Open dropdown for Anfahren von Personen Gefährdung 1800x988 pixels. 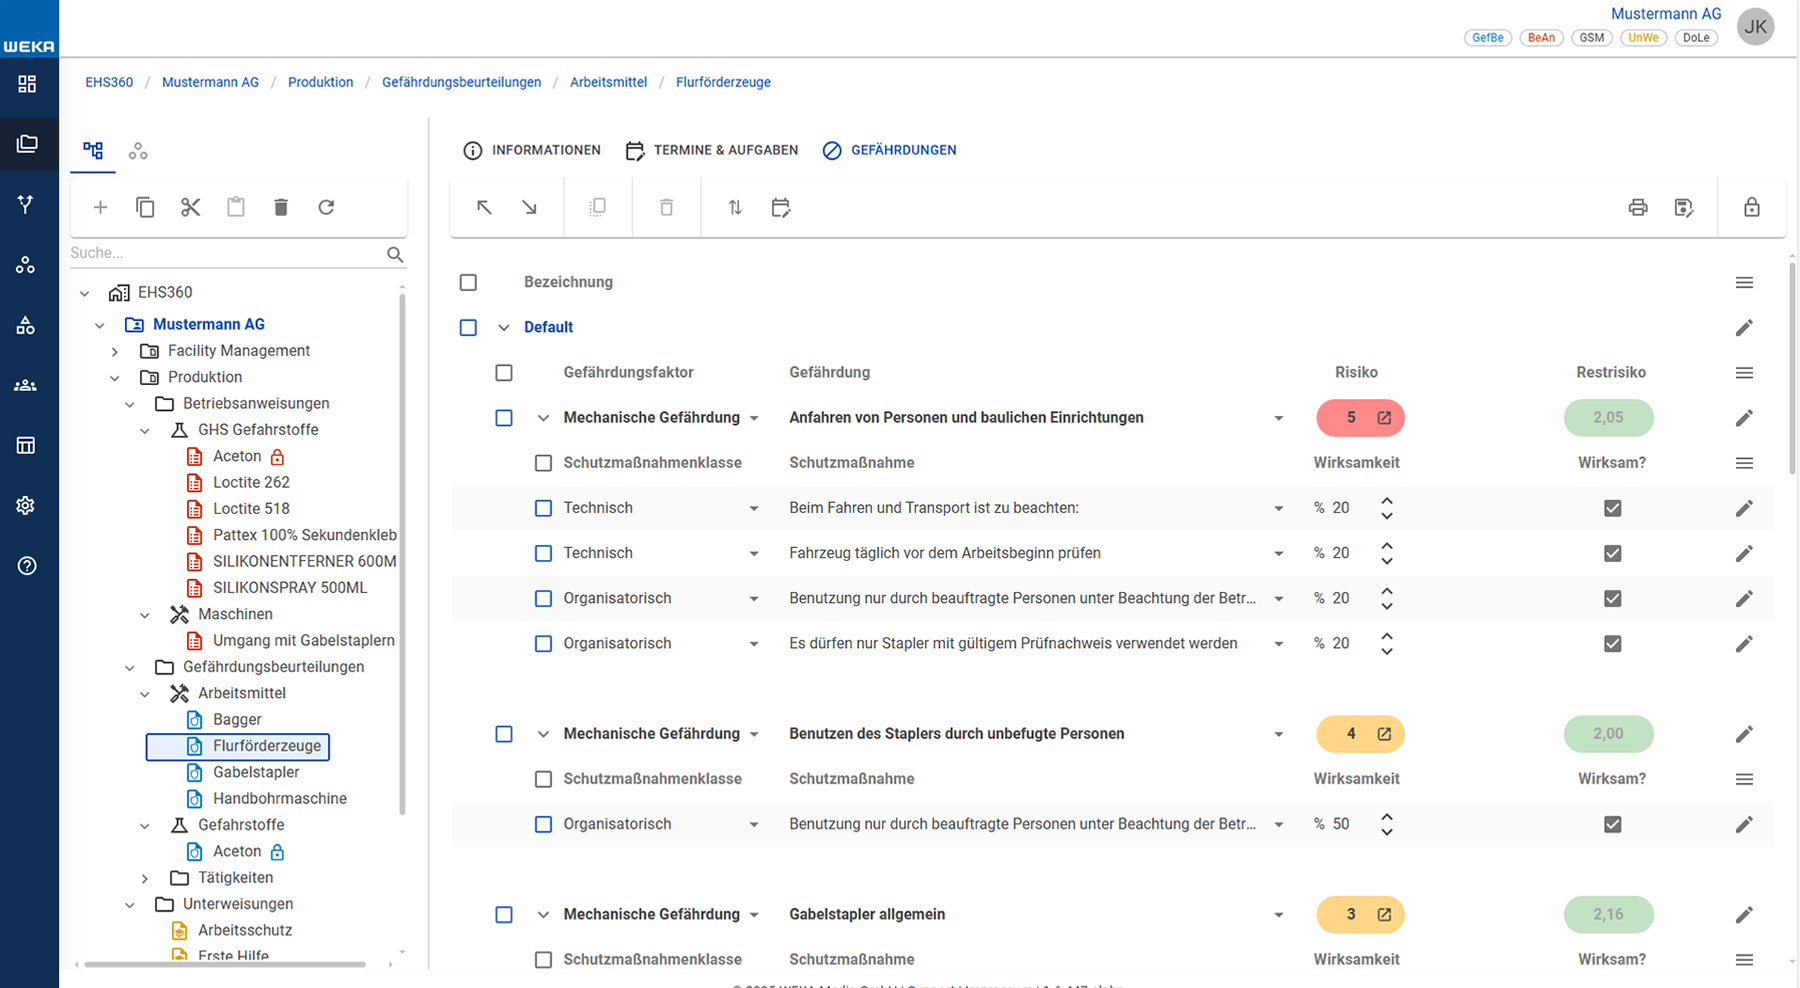pyautogui.click(x=1278, y=418)
